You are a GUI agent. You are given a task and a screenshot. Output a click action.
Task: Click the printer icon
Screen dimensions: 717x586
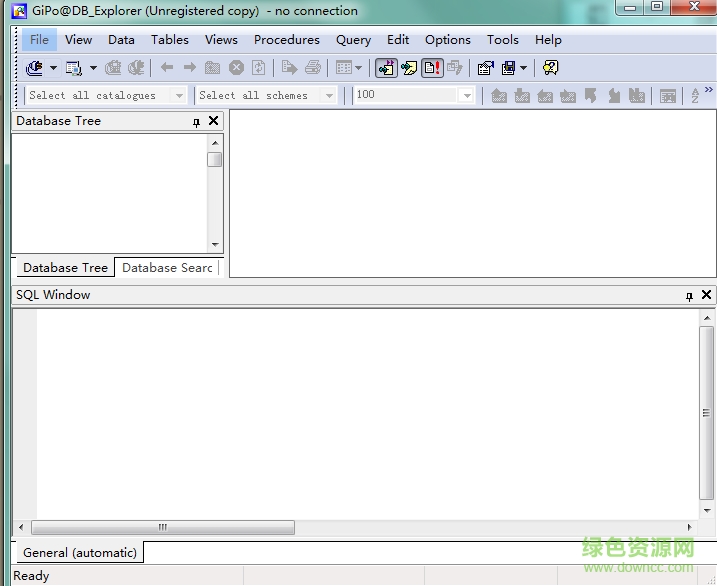point(313,68)
